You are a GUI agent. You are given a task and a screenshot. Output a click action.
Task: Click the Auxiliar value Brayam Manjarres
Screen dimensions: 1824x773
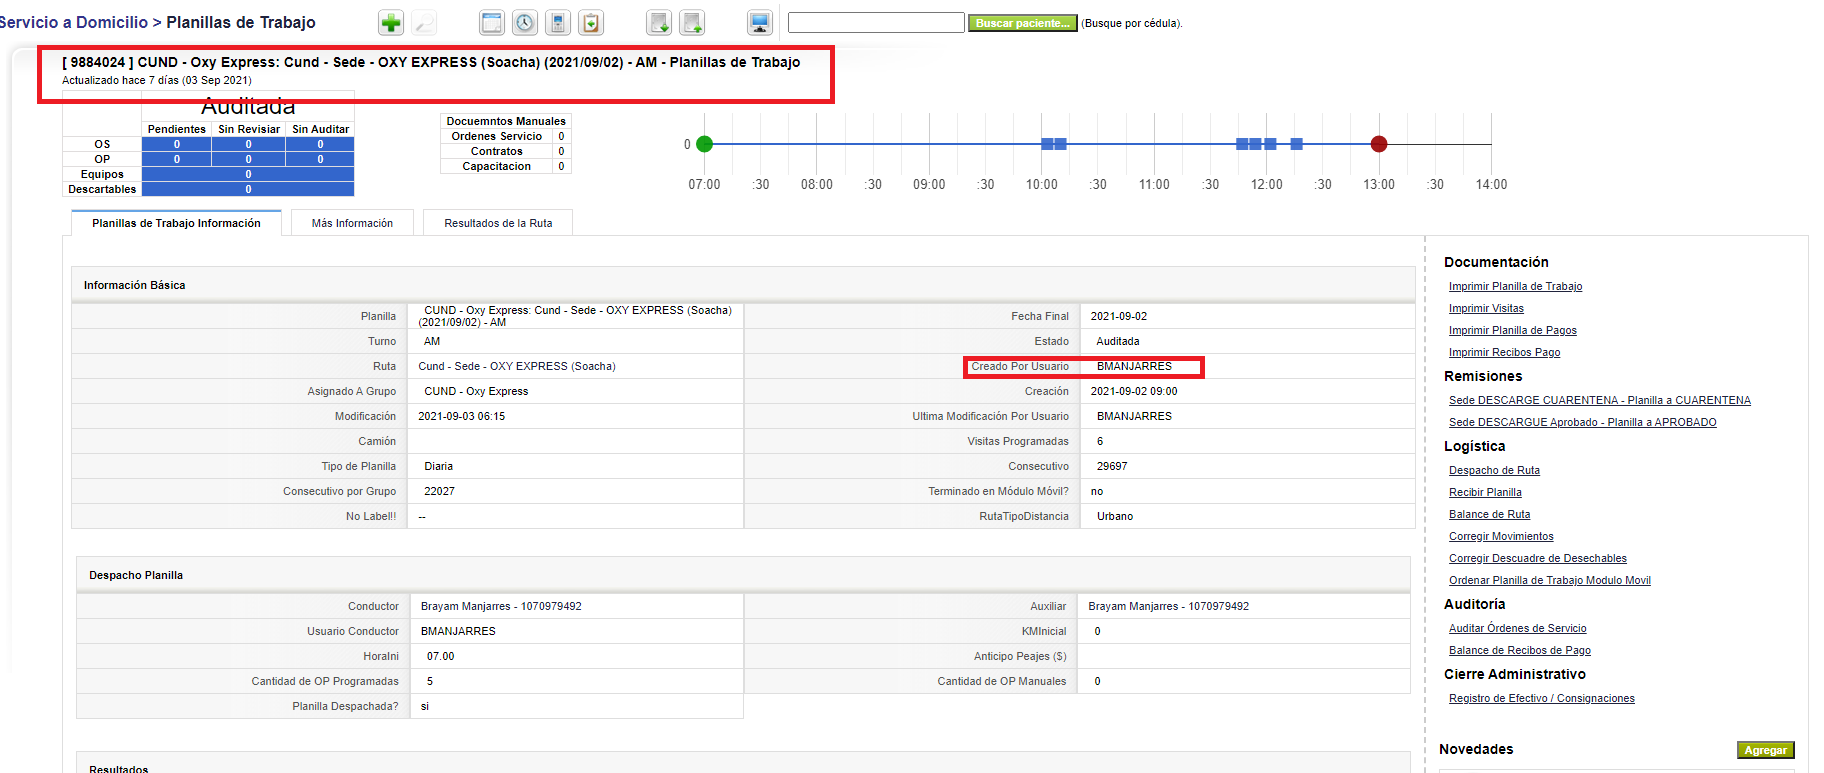click(1168, 606)
